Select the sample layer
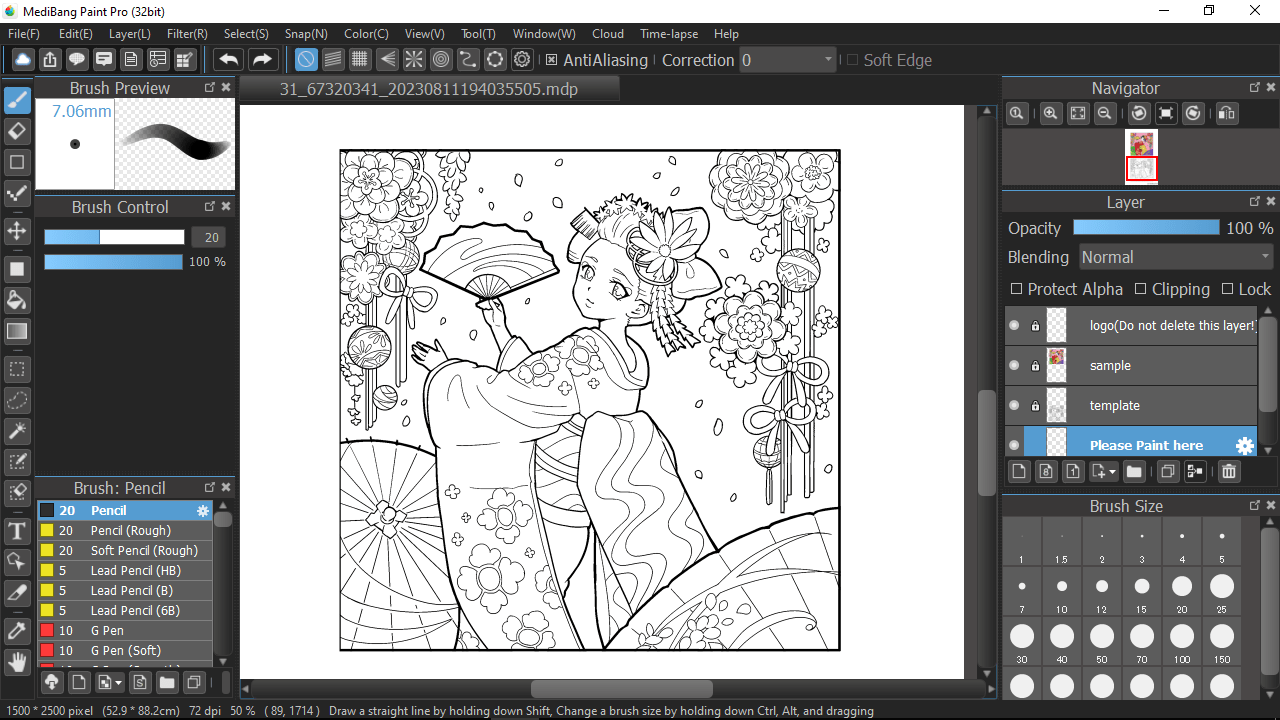This screenshot has height=720, width=1280. [x=1130, y=365]
